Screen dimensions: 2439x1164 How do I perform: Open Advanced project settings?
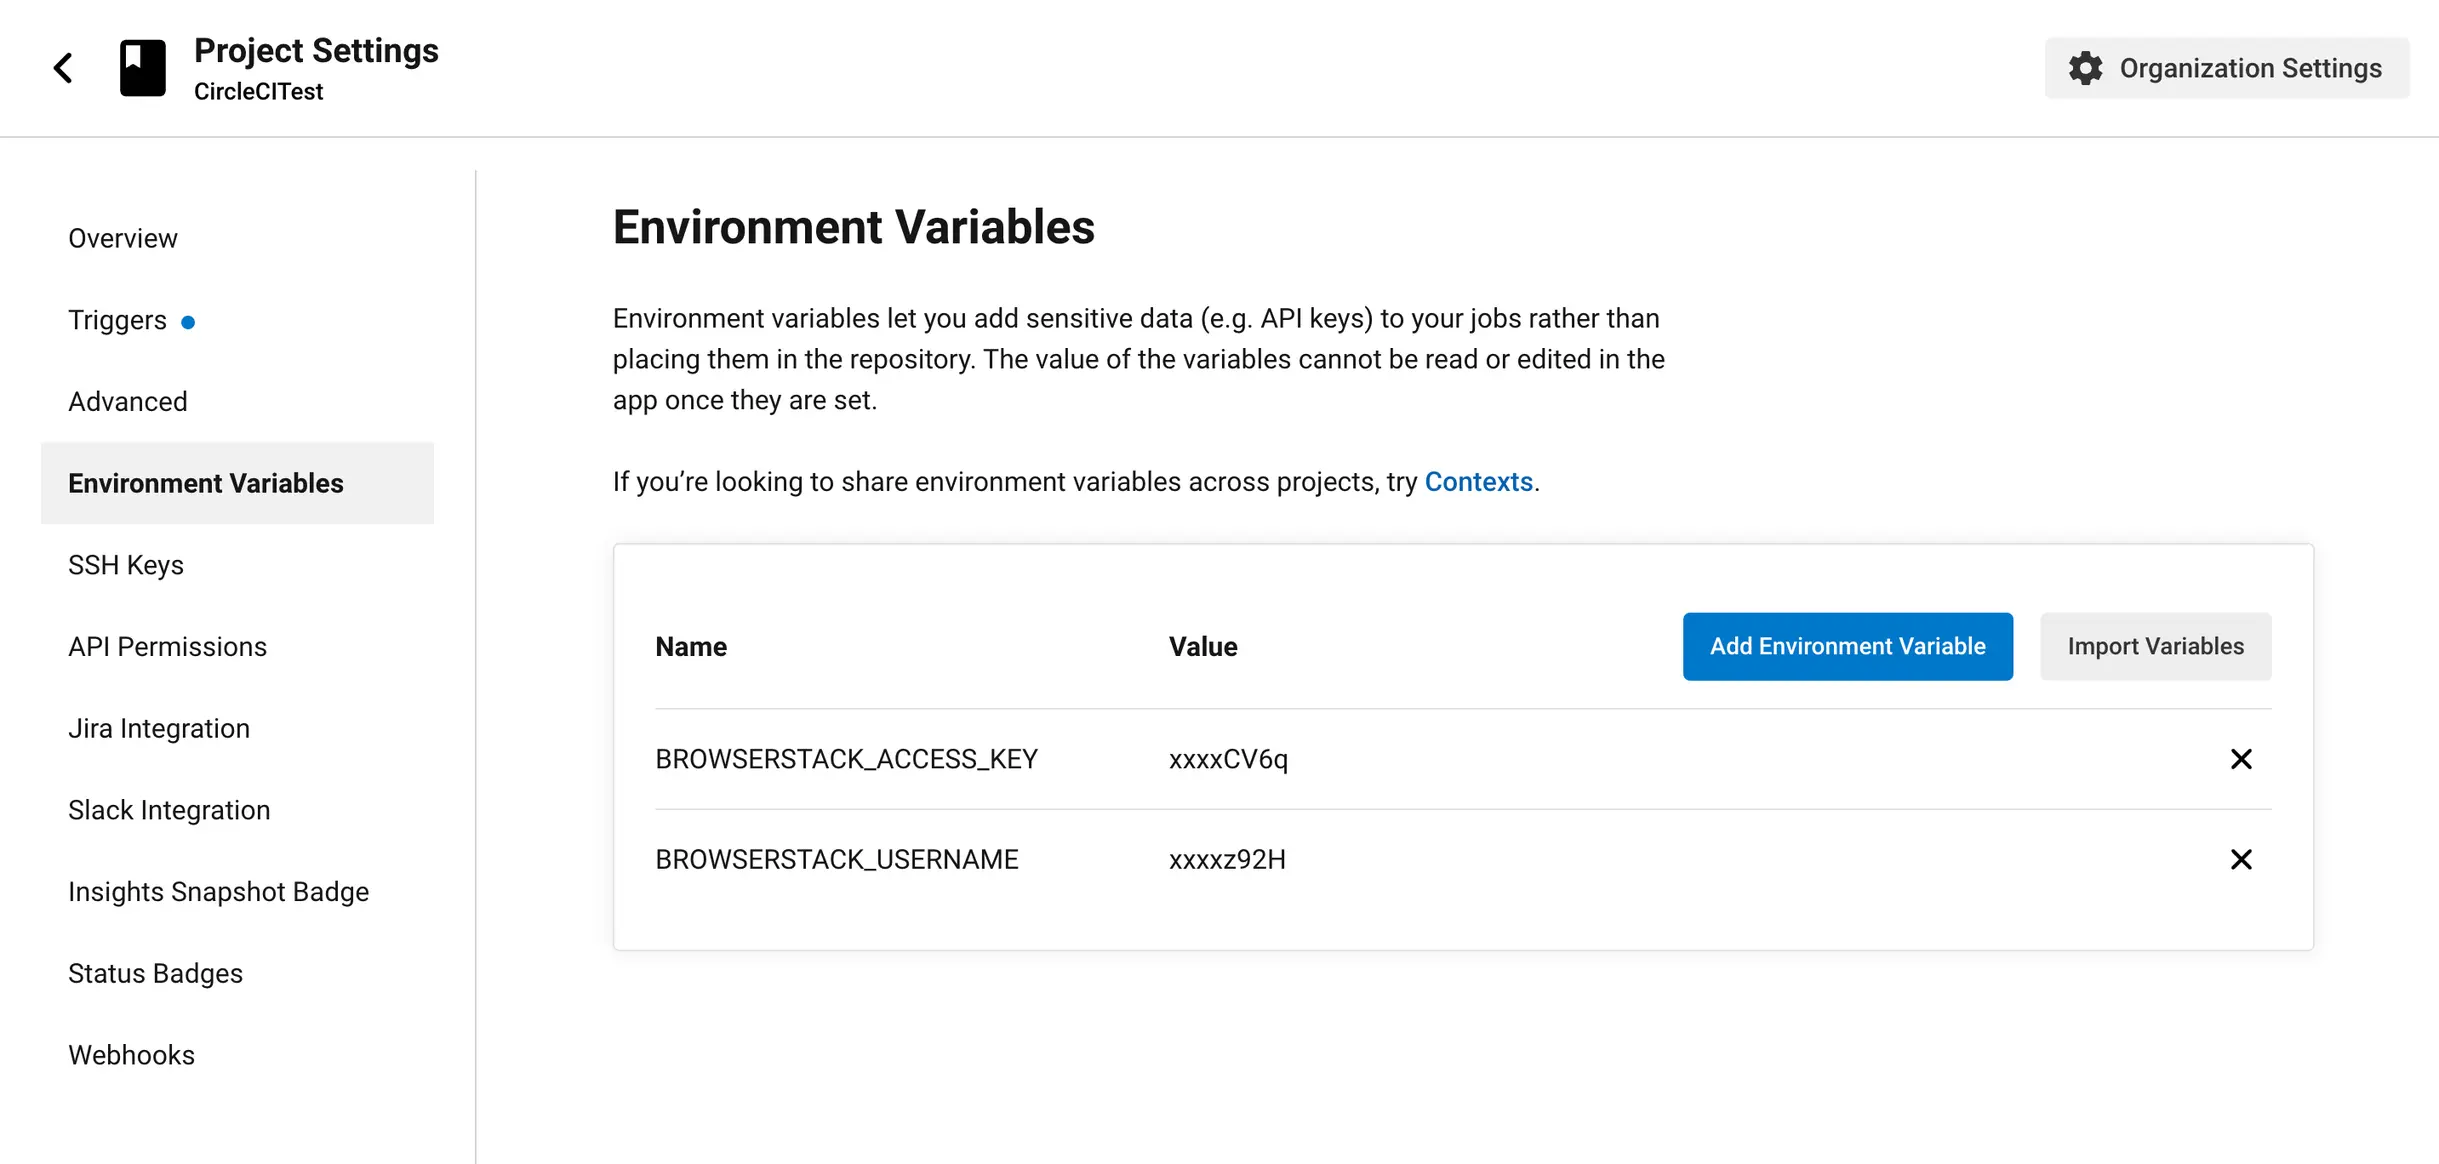tap(128, 401)
